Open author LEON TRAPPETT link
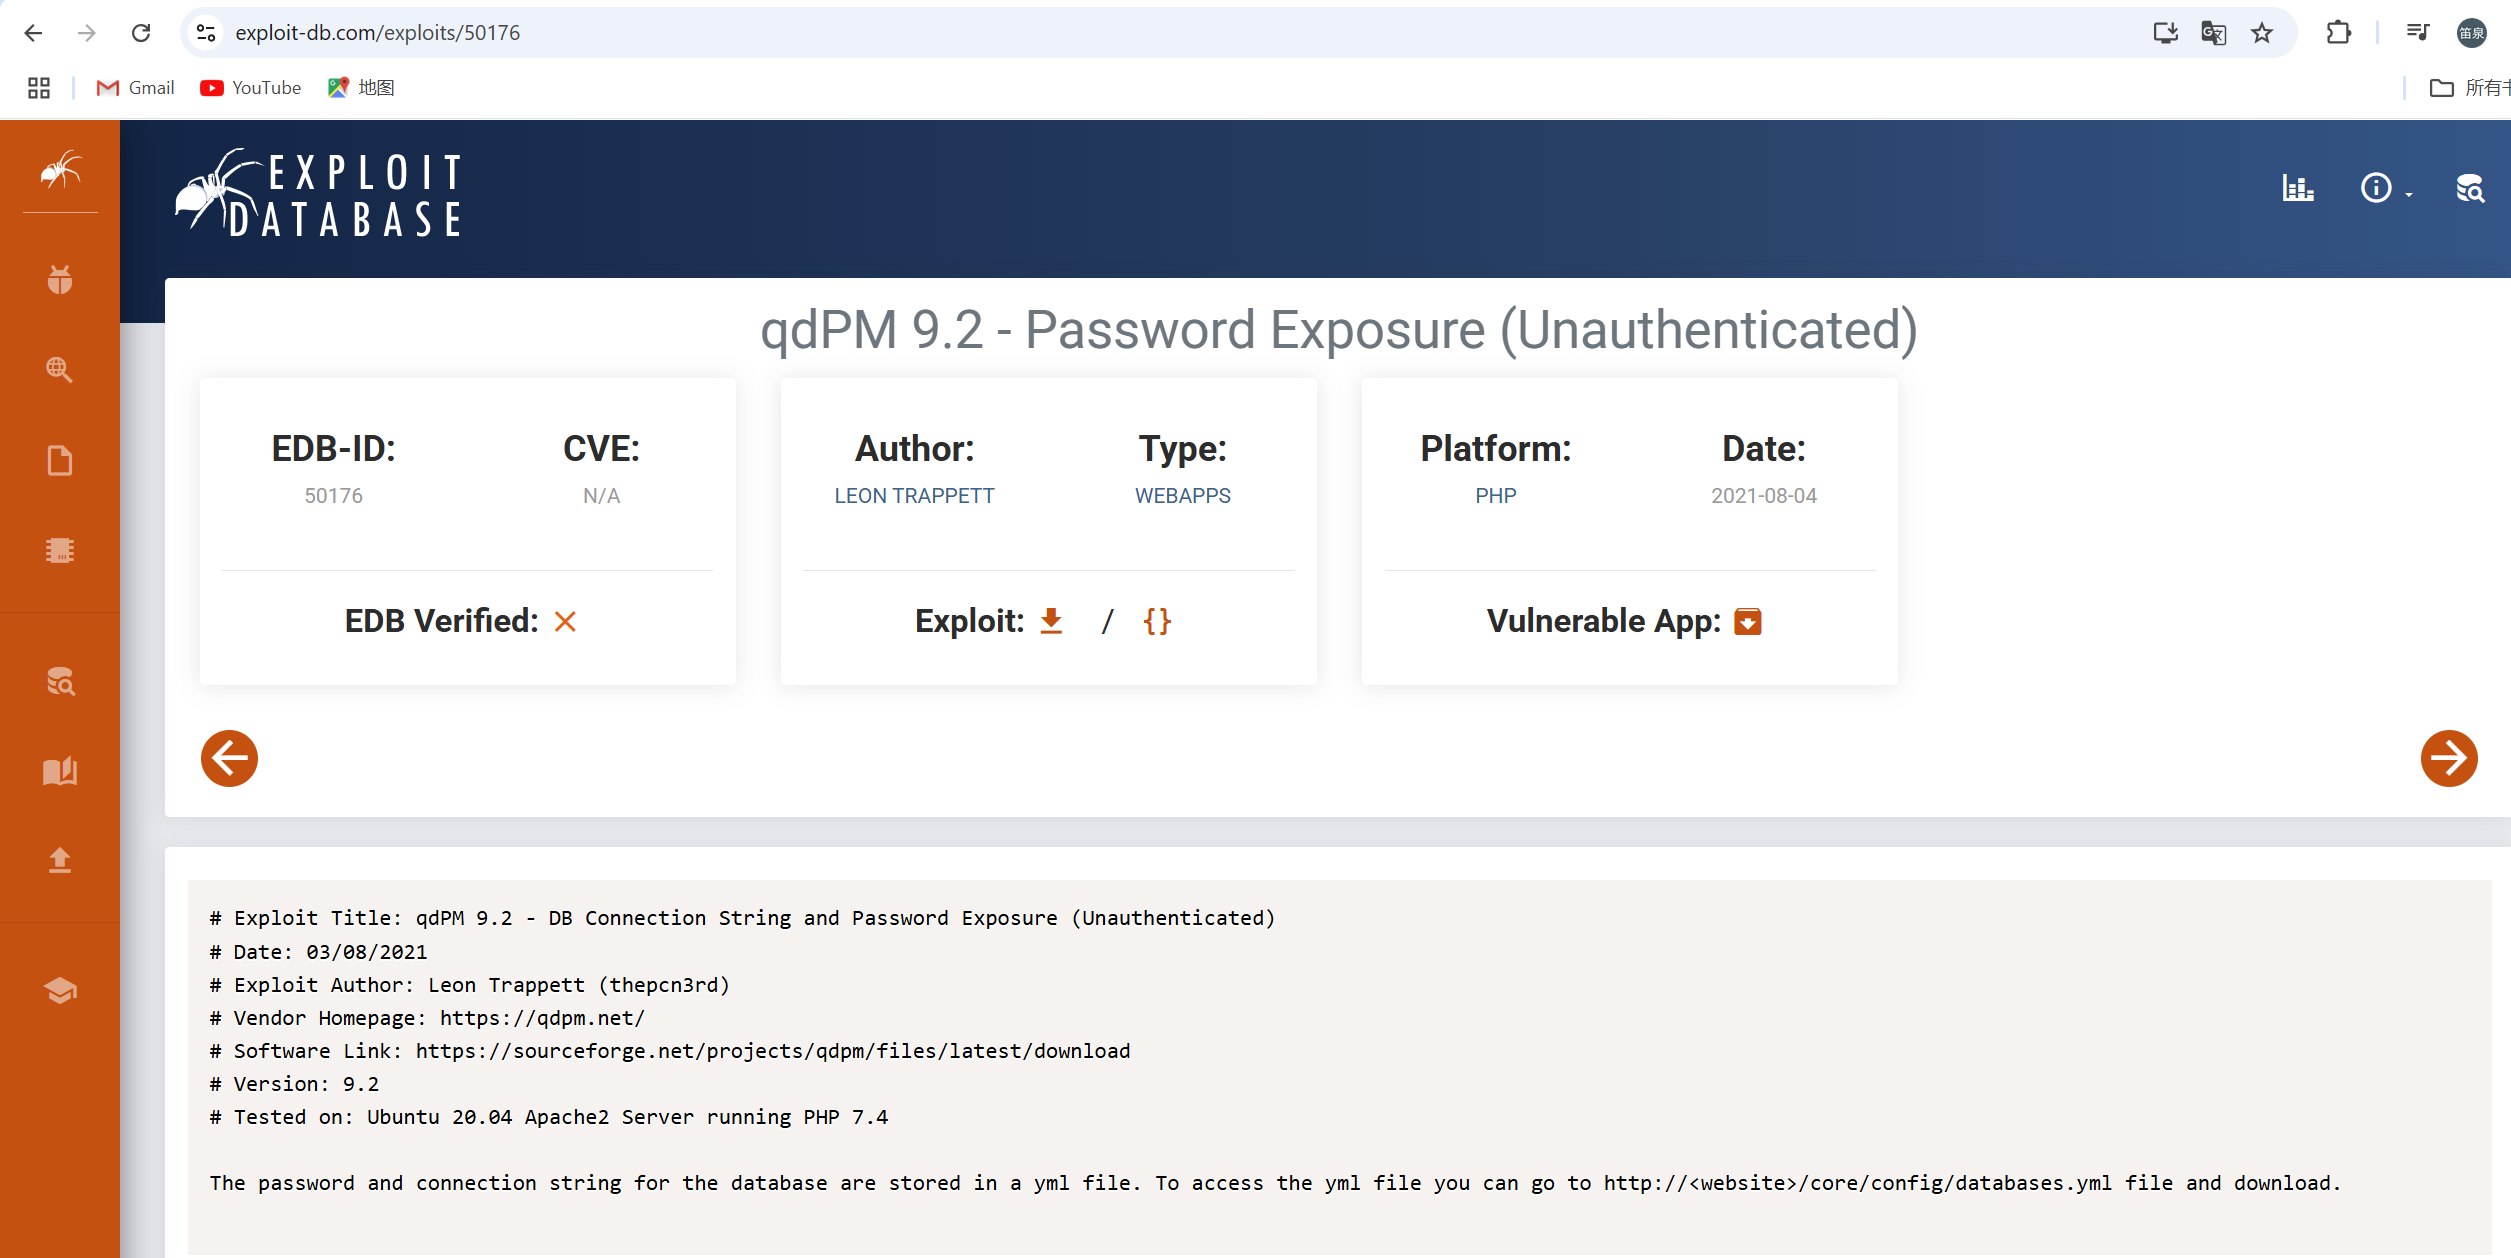2511x1258 pixels. coord(914,496)
